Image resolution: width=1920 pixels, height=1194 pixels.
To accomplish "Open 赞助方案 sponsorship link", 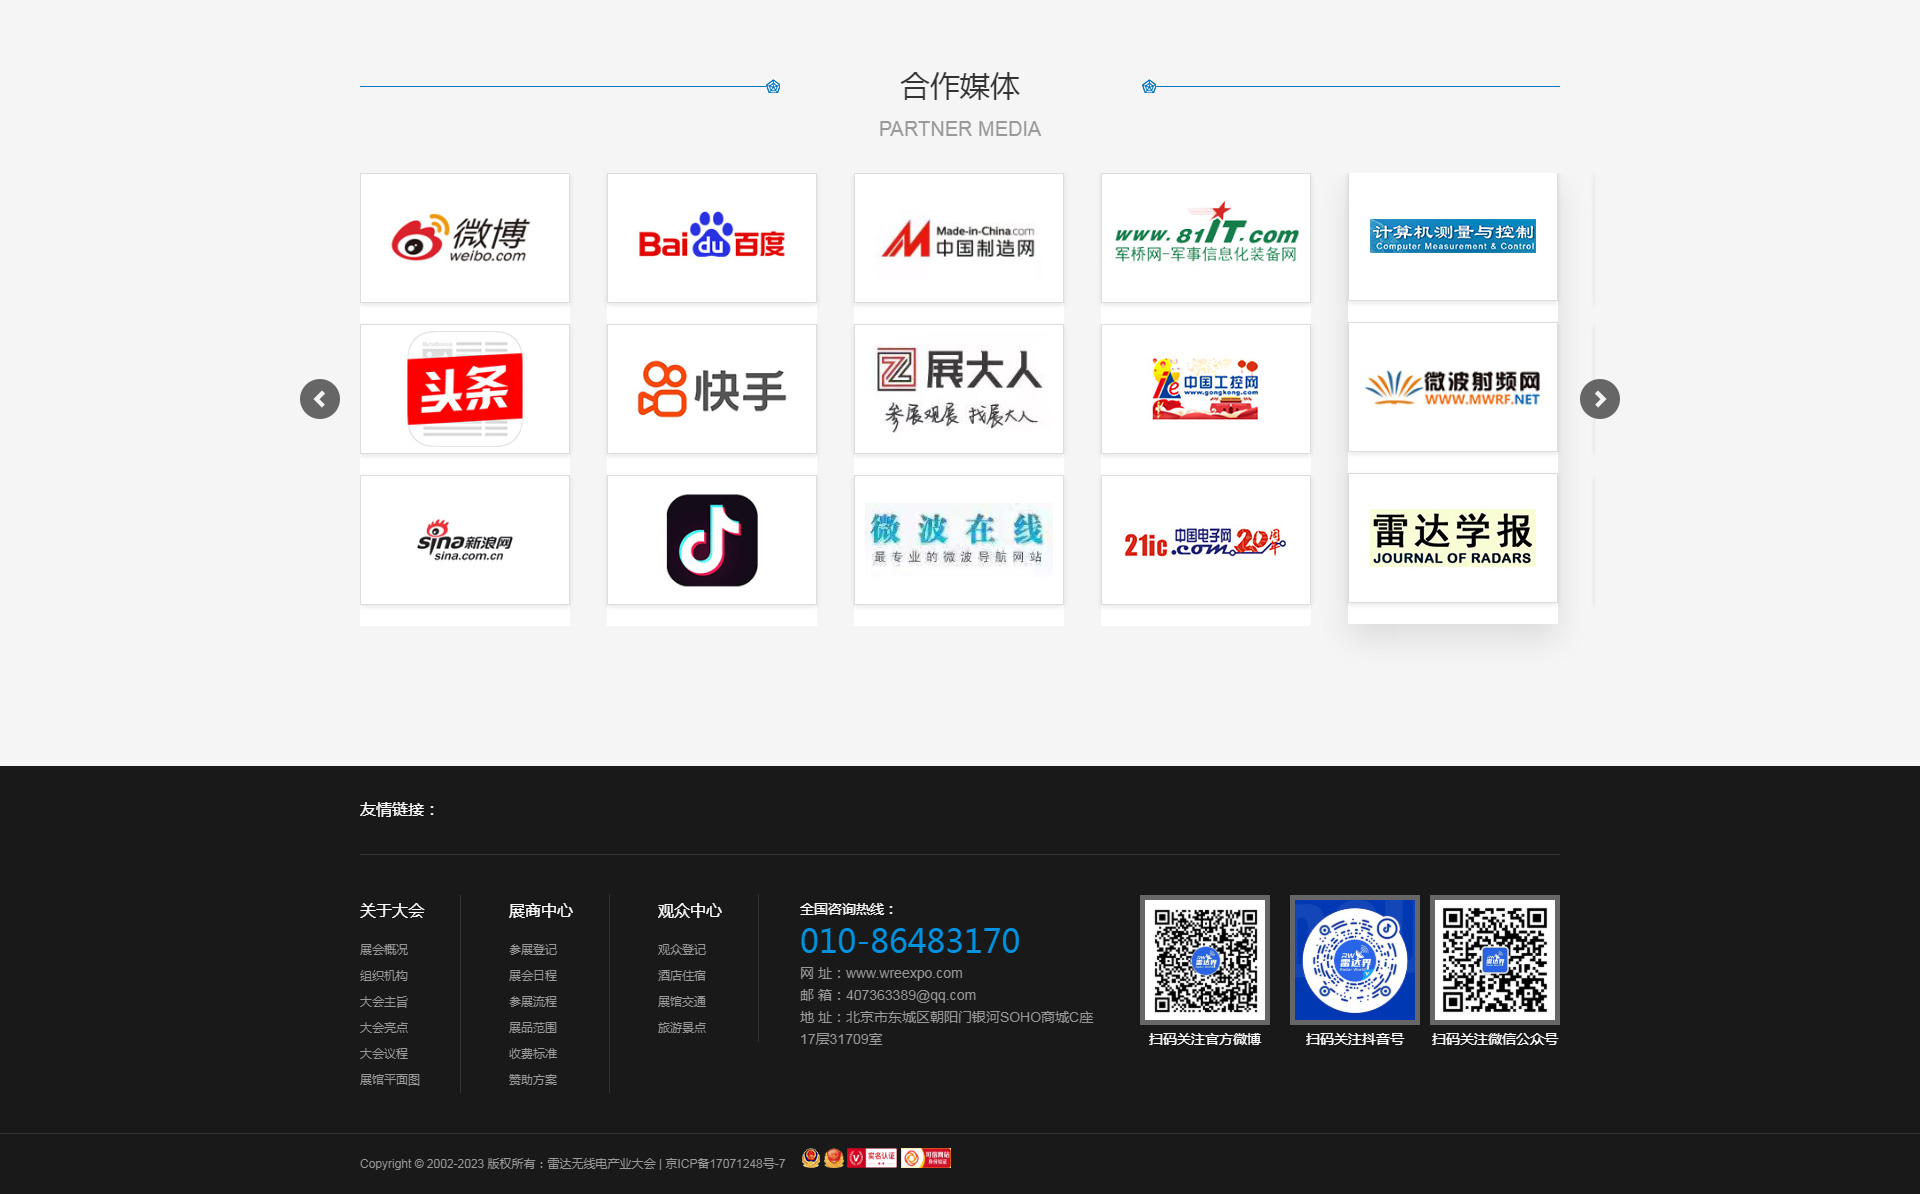I will 533,1080.
